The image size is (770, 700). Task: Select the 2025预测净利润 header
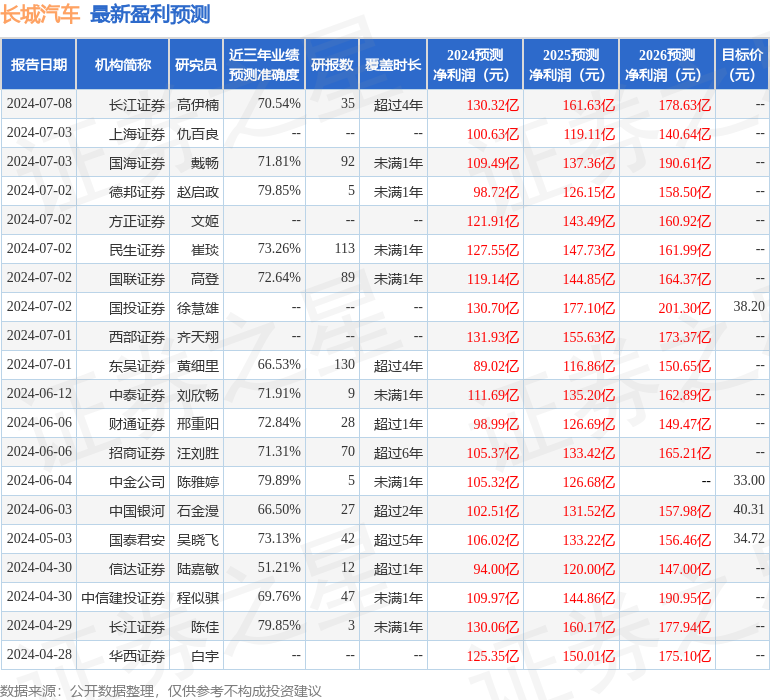tap(571, 64)
